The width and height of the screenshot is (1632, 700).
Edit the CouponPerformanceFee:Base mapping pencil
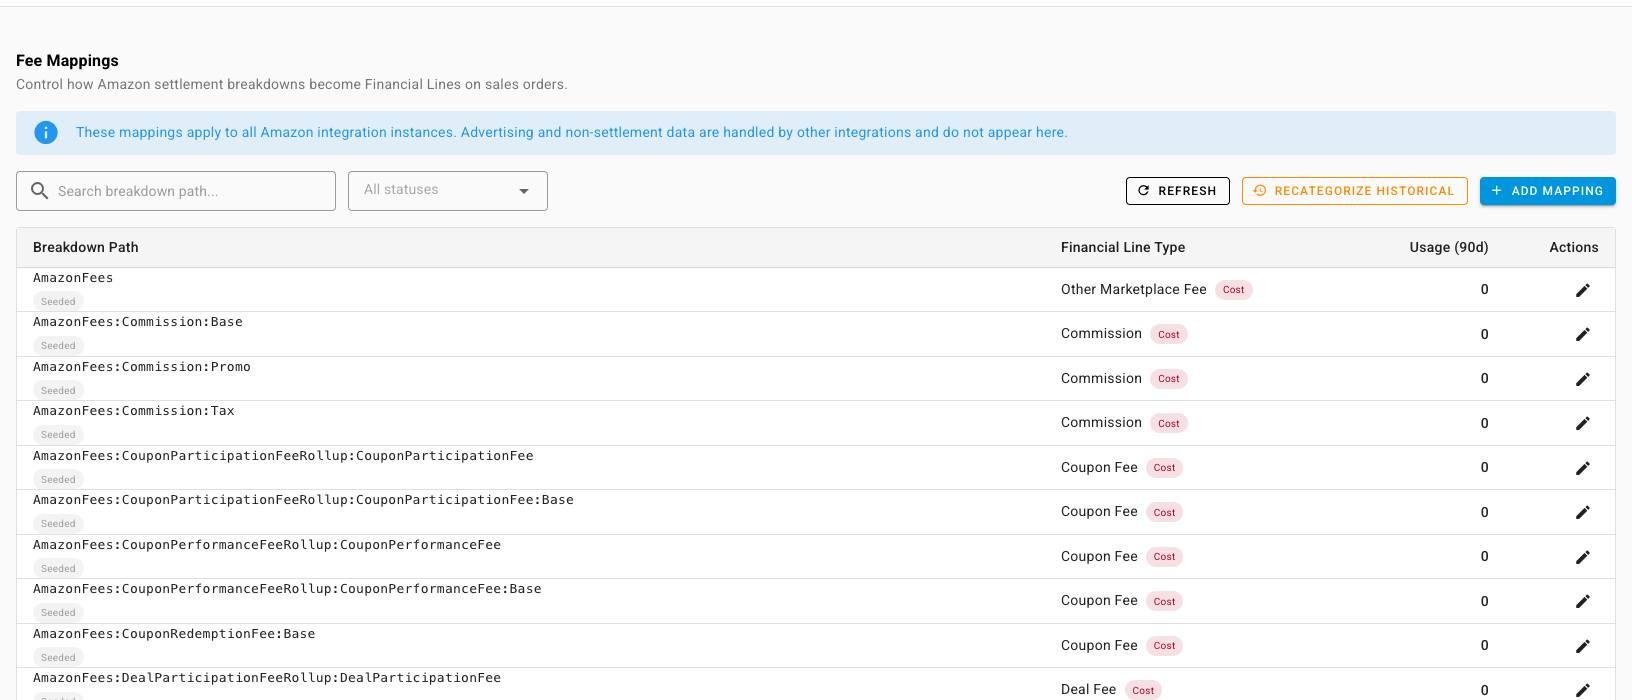pos(1582,601)
